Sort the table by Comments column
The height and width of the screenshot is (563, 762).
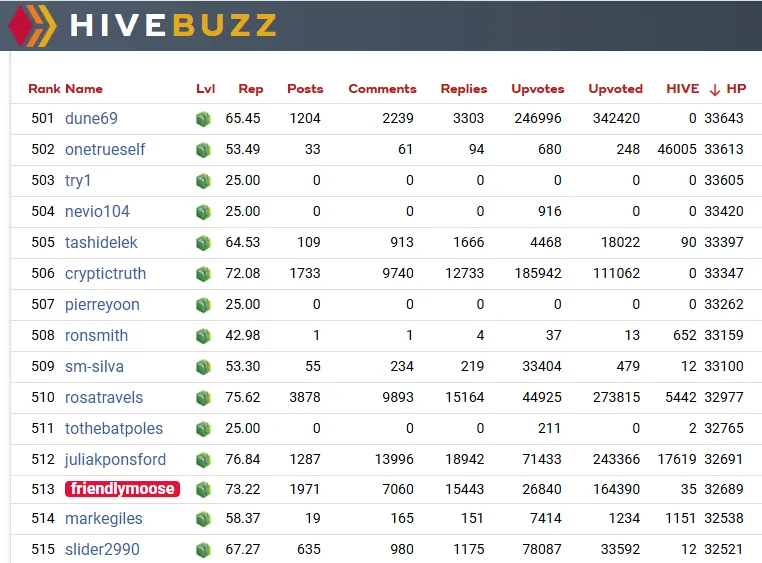coord(382,89)
